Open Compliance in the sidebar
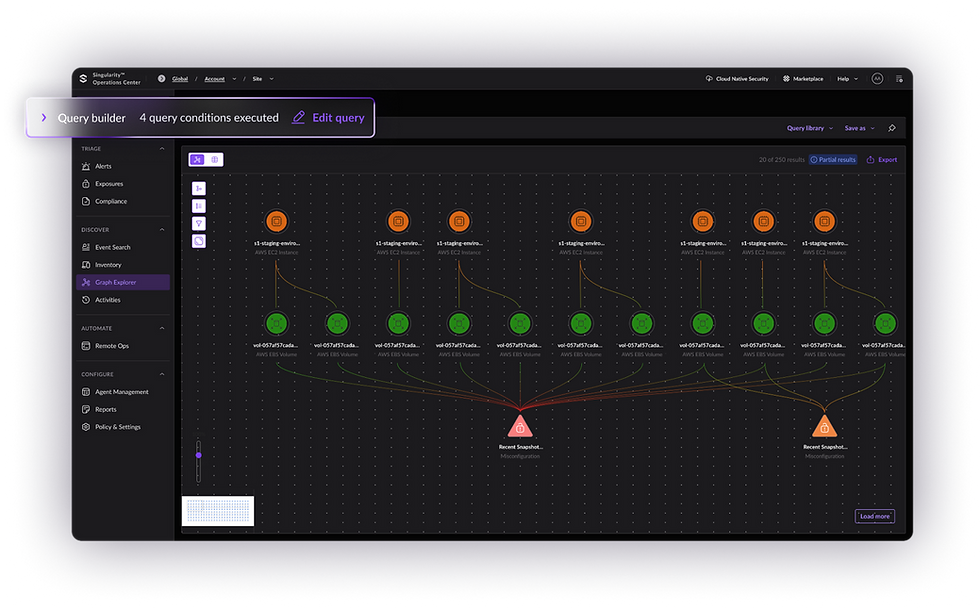The height and width of the screenshot is (608, 980). pyautogui.click(x=122, y=201)
